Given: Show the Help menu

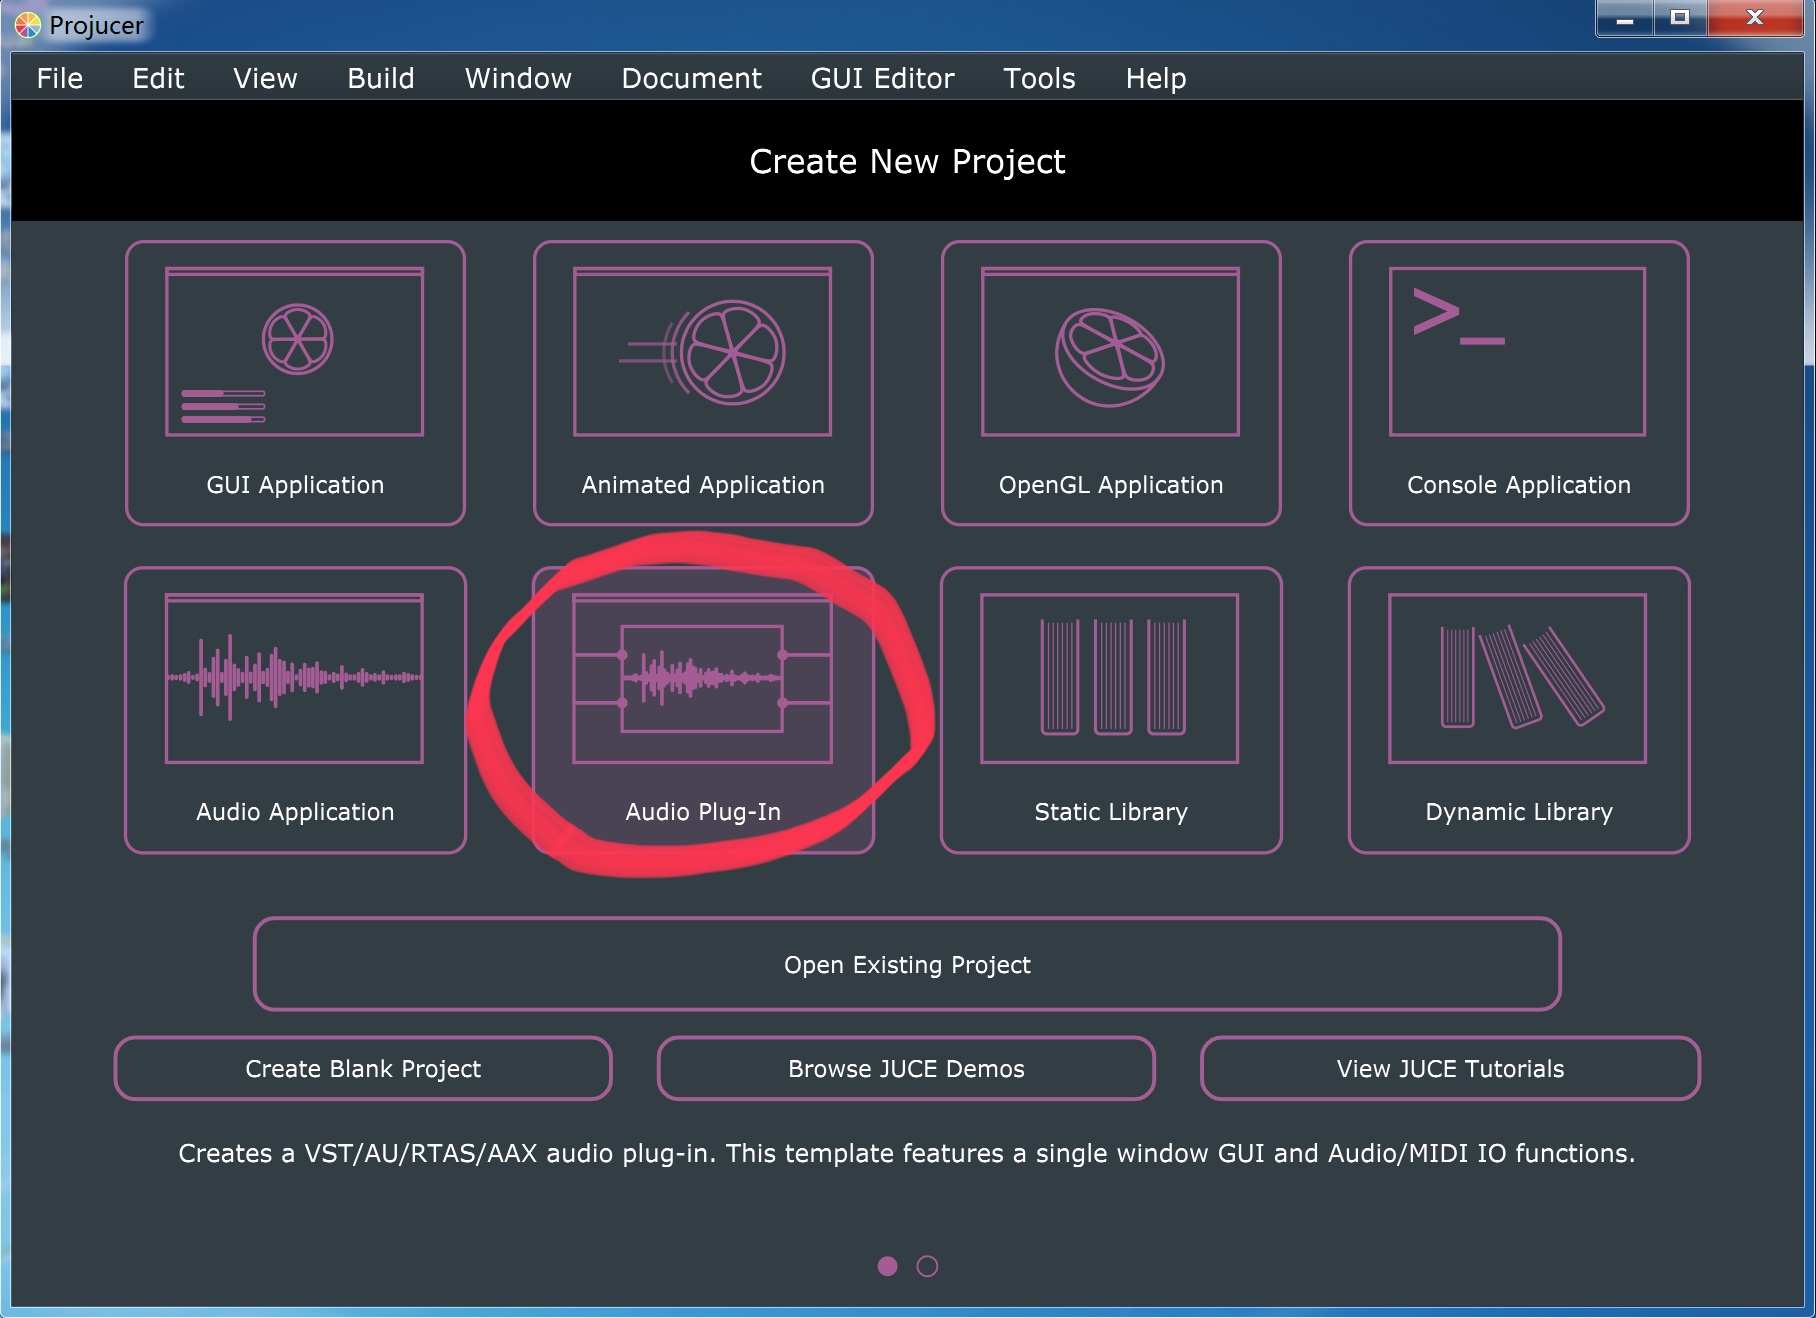Looking at the screenshot, I should (x=1155, y=78).
